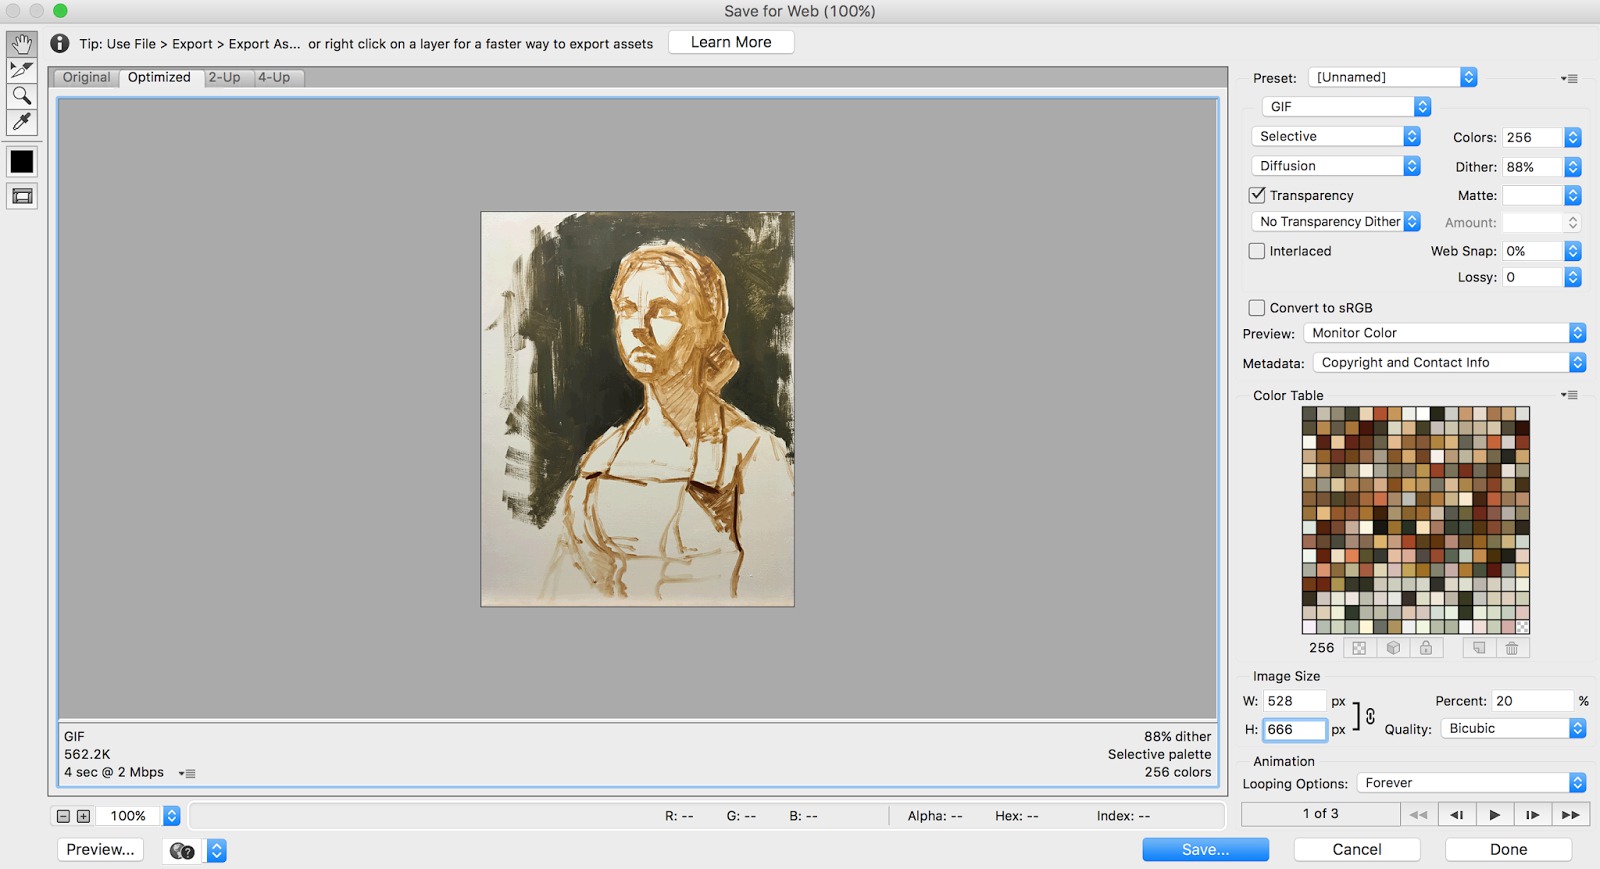The width and height of the screenshot is (1600, 869).
Task: Click the Percent field
Action: (1533, 701)
